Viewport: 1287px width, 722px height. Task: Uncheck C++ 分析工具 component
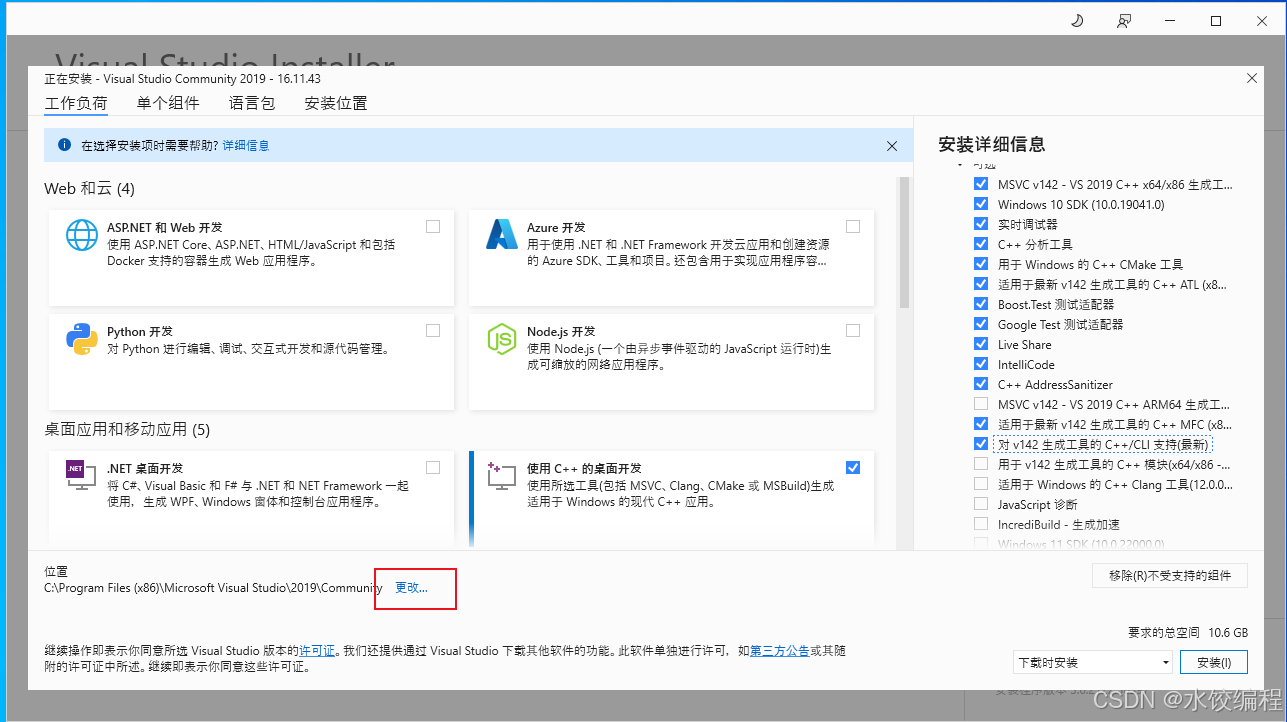click(980, 244)
